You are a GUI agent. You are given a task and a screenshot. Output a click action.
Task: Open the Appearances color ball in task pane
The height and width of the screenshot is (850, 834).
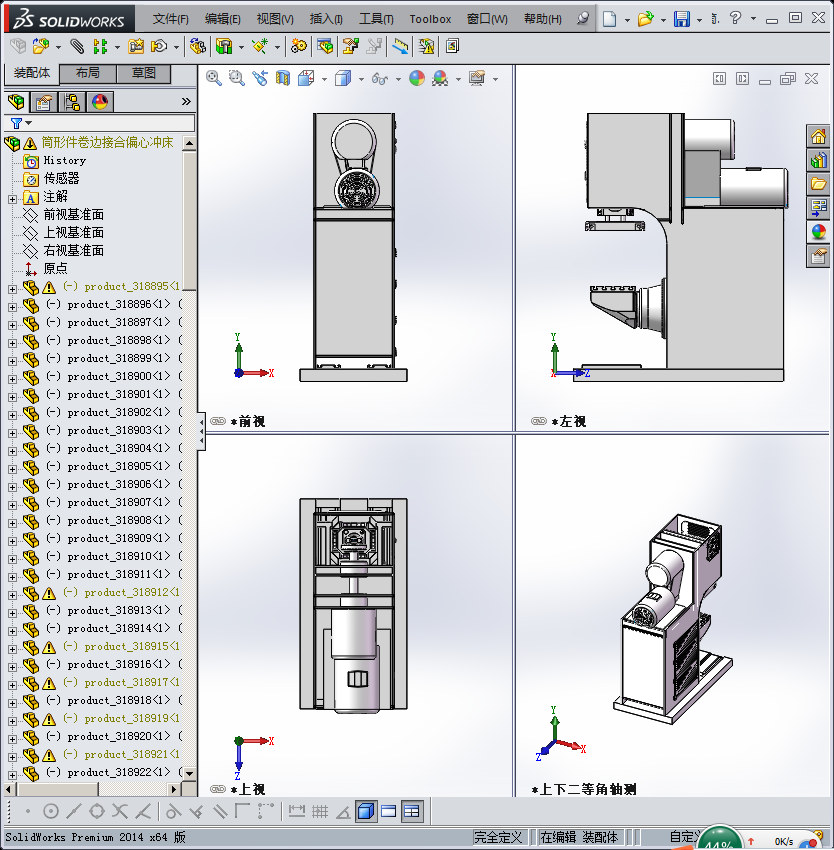coord(818,232)
